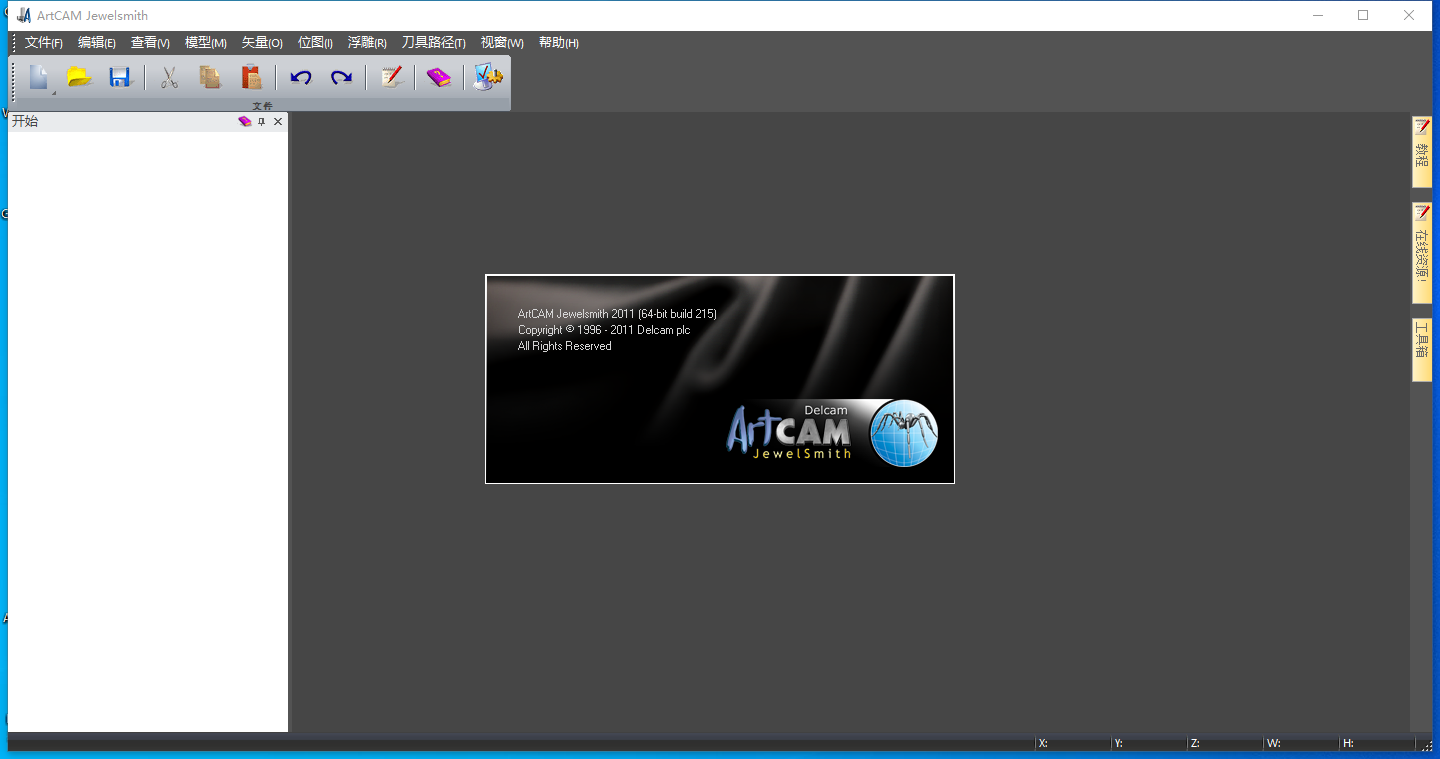Redo with the right curved arrow icon
Screen dimensions: 1440x759
[342, 77]
